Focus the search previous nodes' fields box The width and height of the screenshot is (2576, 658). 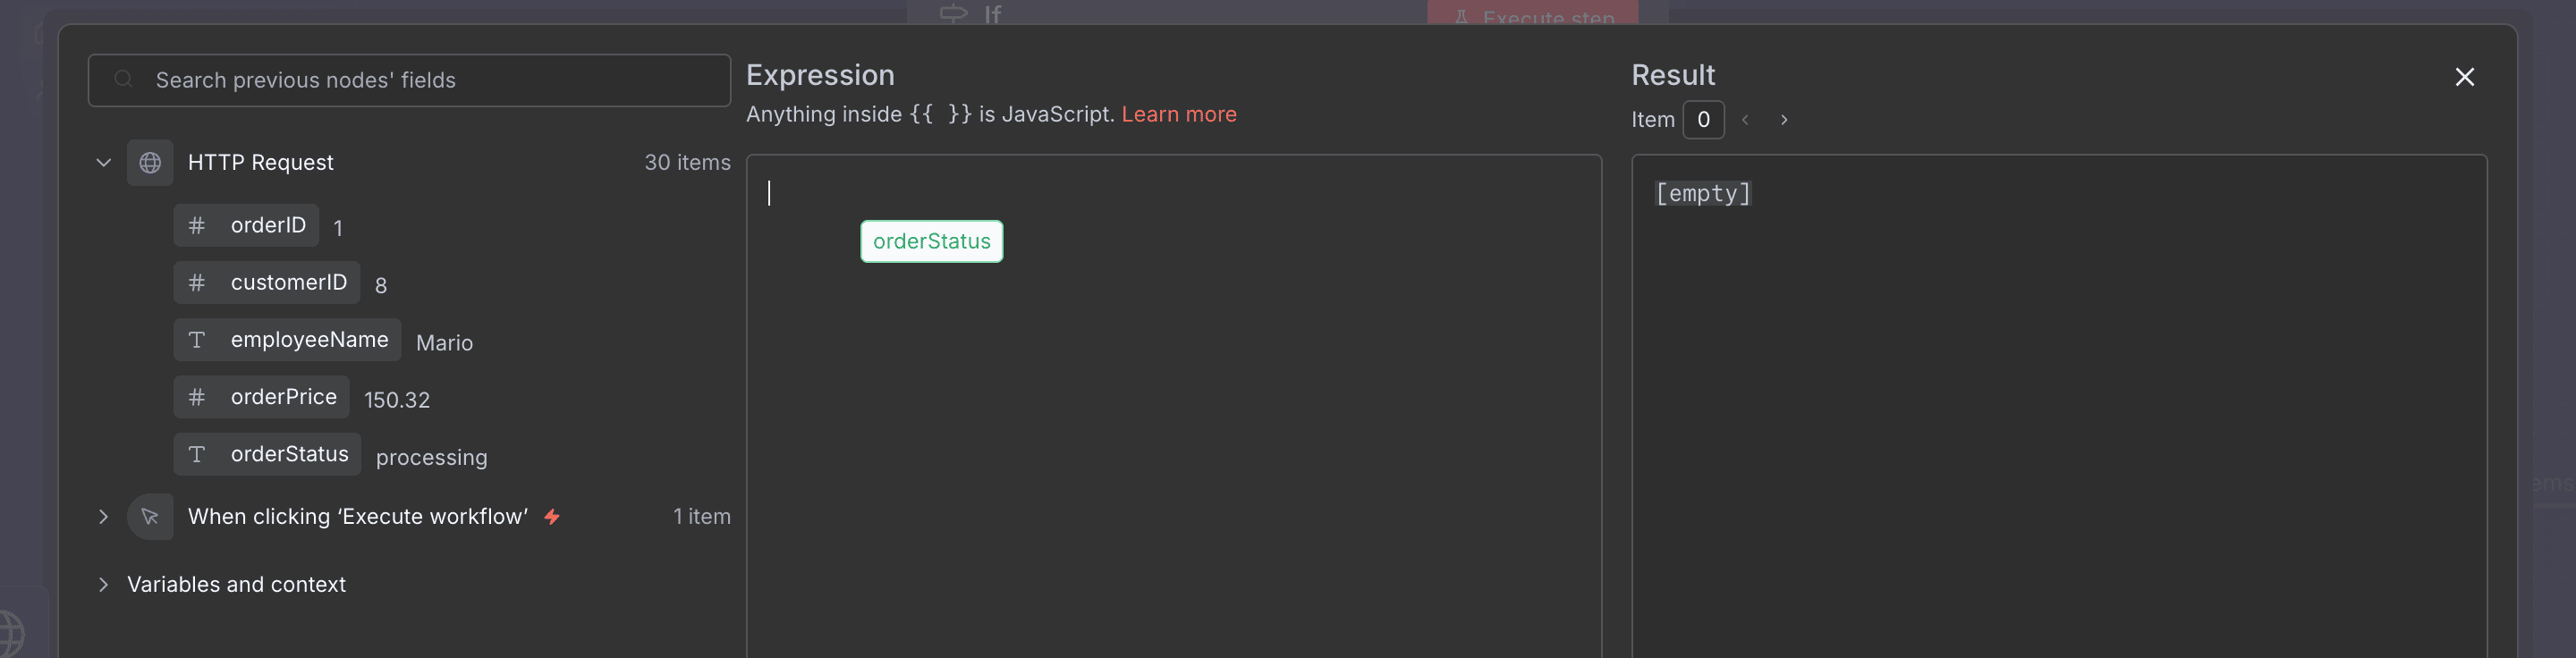pyautogui.click(x=409, y=80)
